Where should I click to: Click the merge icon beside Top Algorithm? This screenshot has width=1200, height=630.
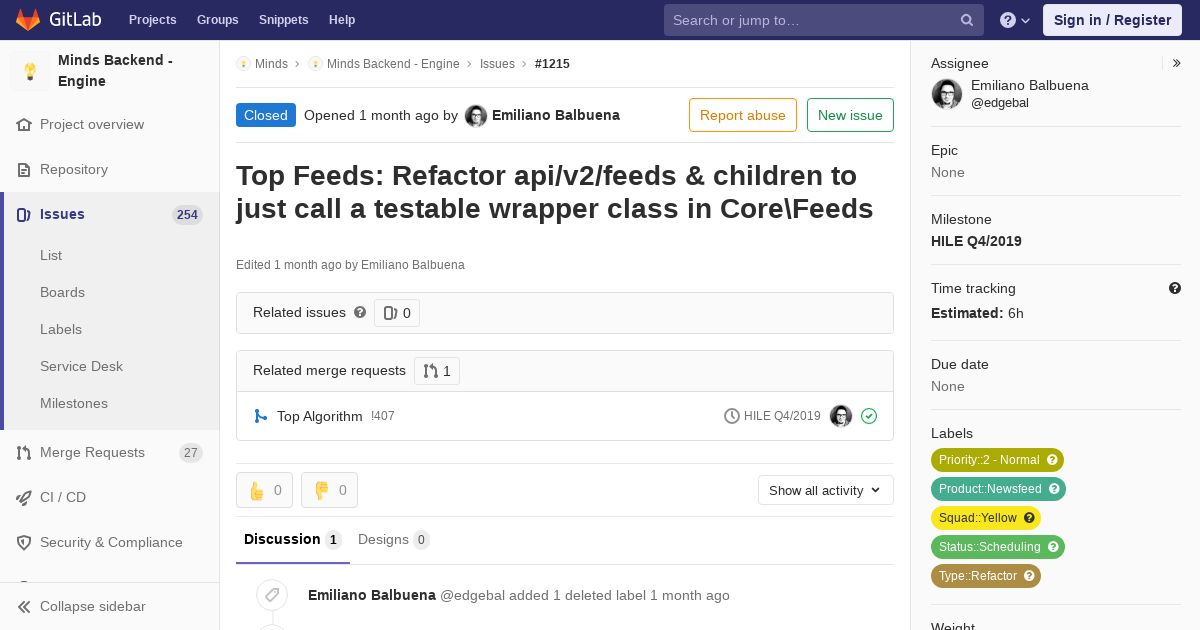click(x=260, y=416)
